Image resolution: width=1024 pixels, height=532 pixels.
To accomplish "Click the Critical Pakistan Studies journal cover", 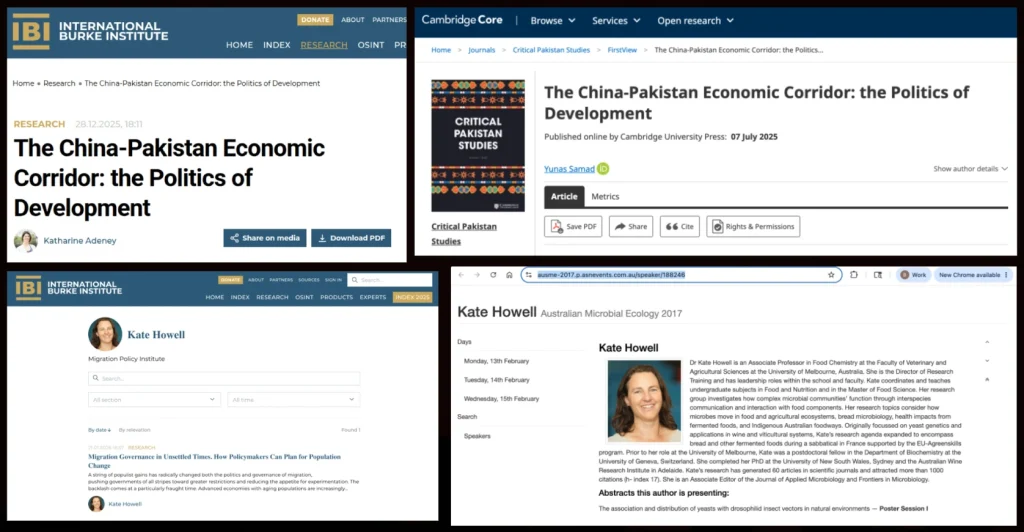I will point(478,146).
